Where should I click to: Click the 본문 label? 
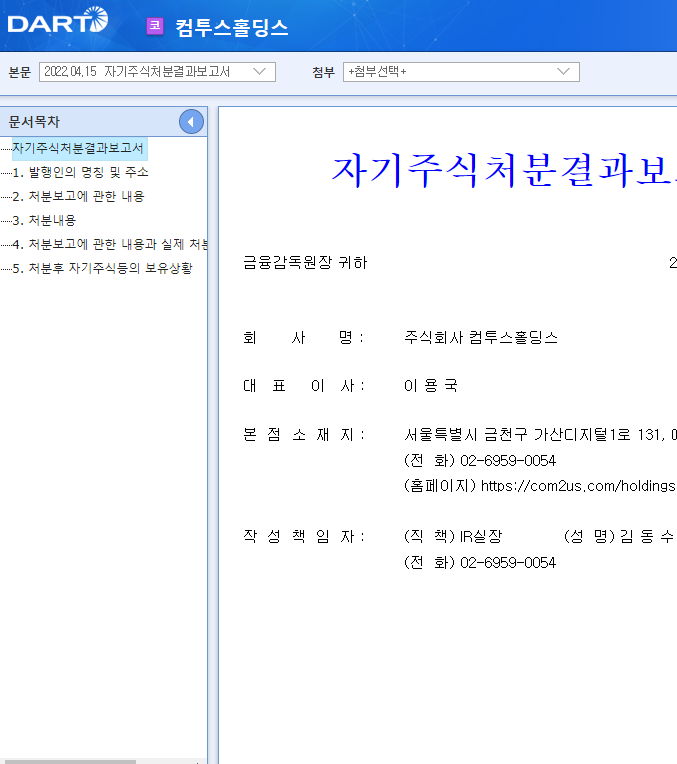click(x=20, y=73)
